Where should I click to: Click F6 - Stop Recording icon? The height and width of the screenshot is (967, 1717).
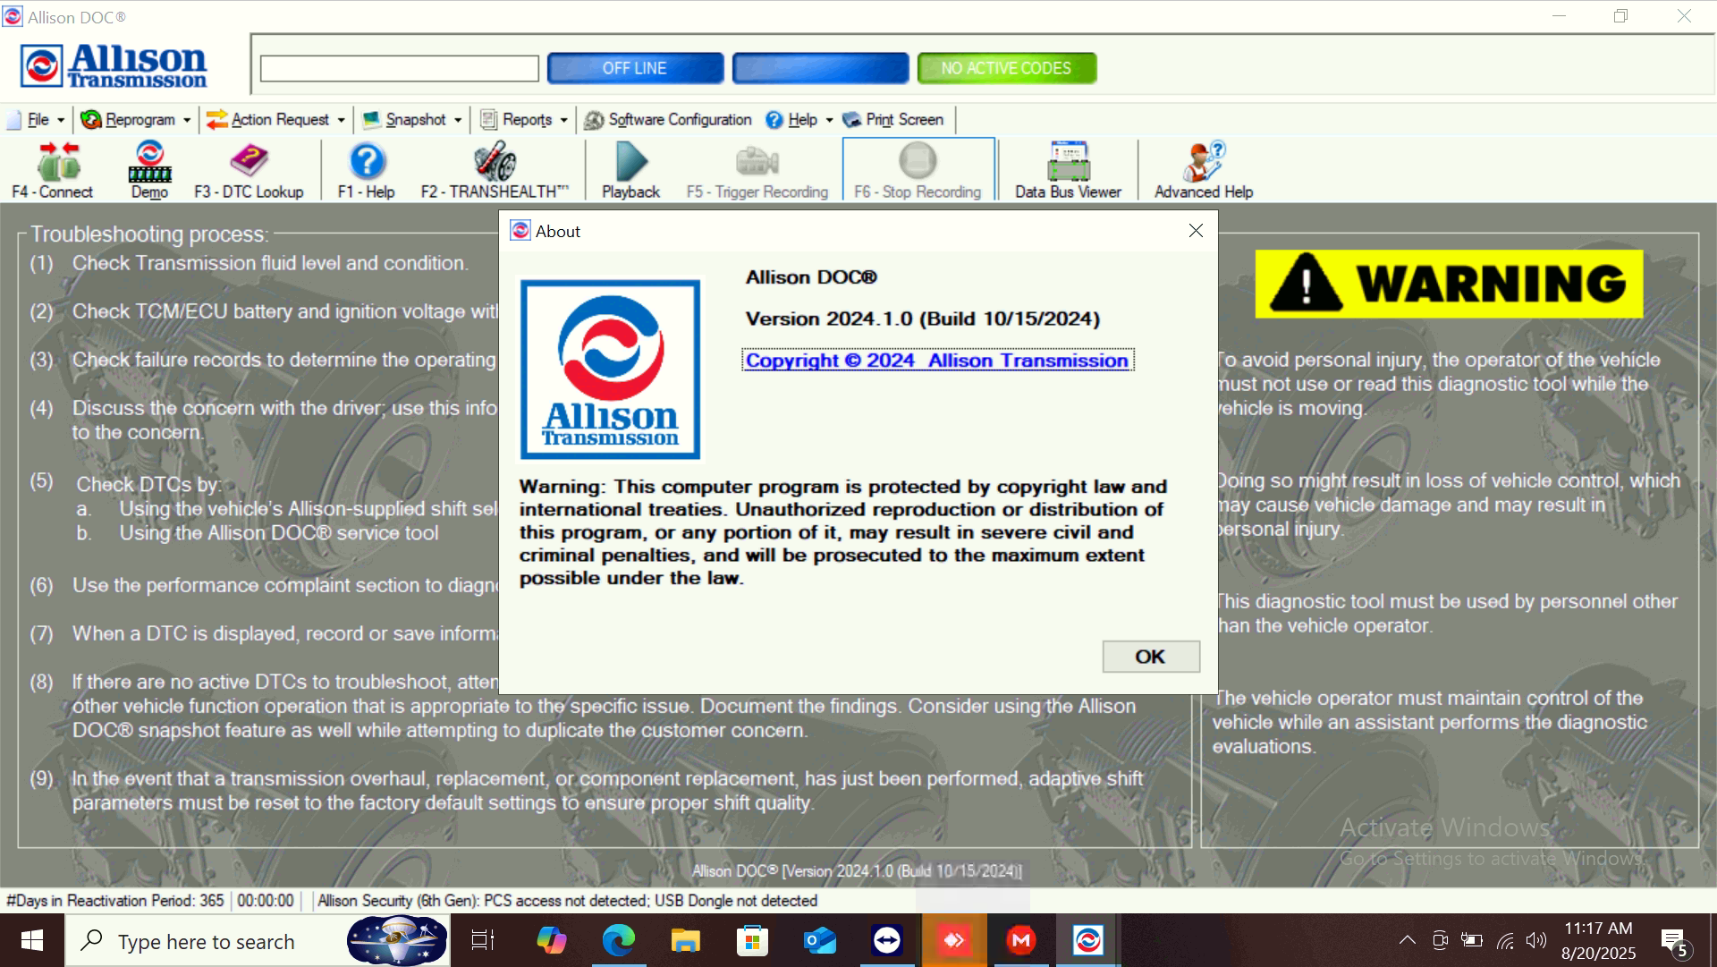[x=918, y=170]
